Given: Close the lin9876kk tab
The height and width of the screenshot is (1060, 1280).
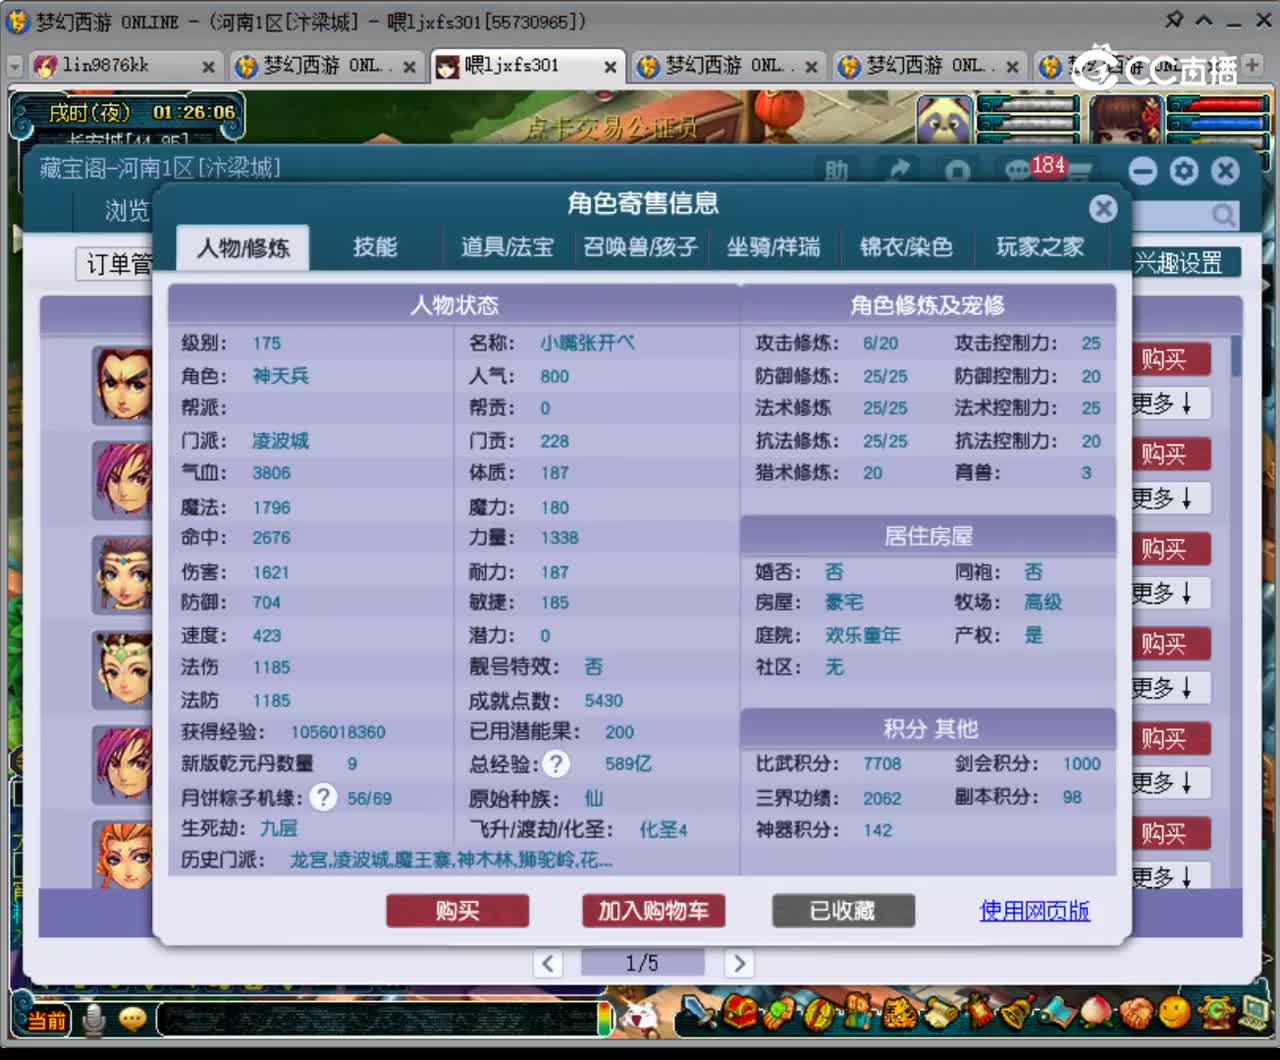Looking at the screenshot, I should 208,67.
